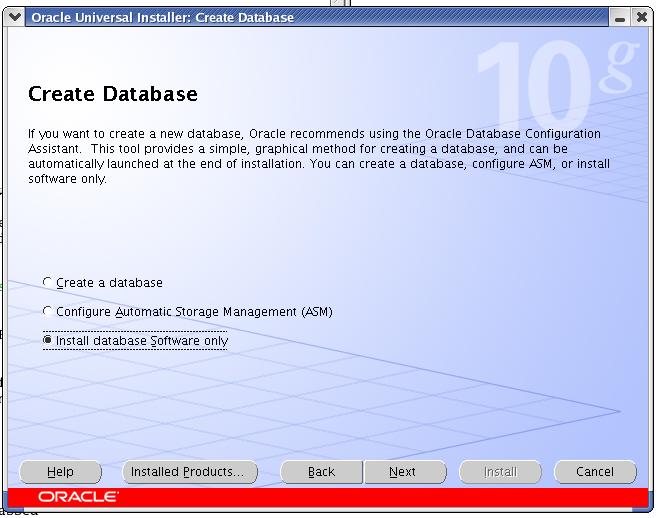Select 'Install database Software only' radio circle
This screenshot has height=518, width=658.
coord(48,341)
